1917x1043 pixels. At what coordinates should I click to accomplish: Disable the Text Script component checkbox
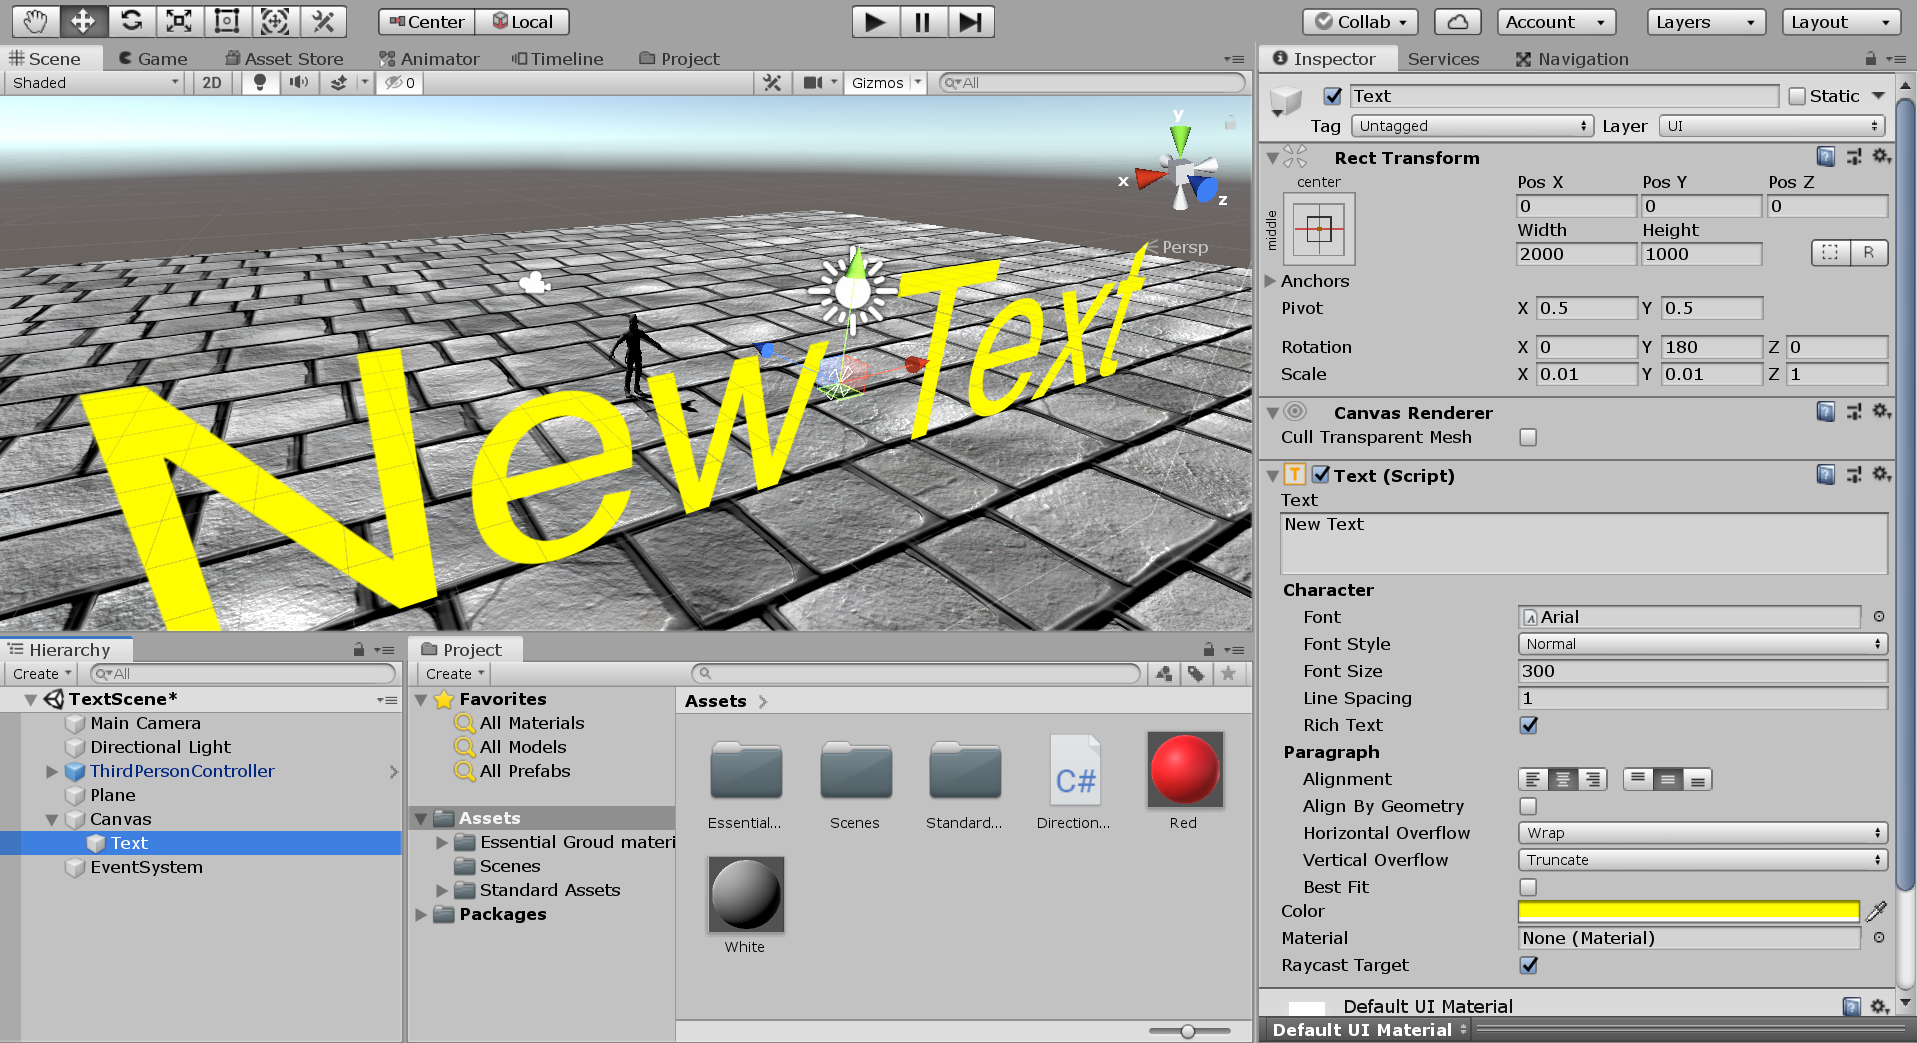1321,474
